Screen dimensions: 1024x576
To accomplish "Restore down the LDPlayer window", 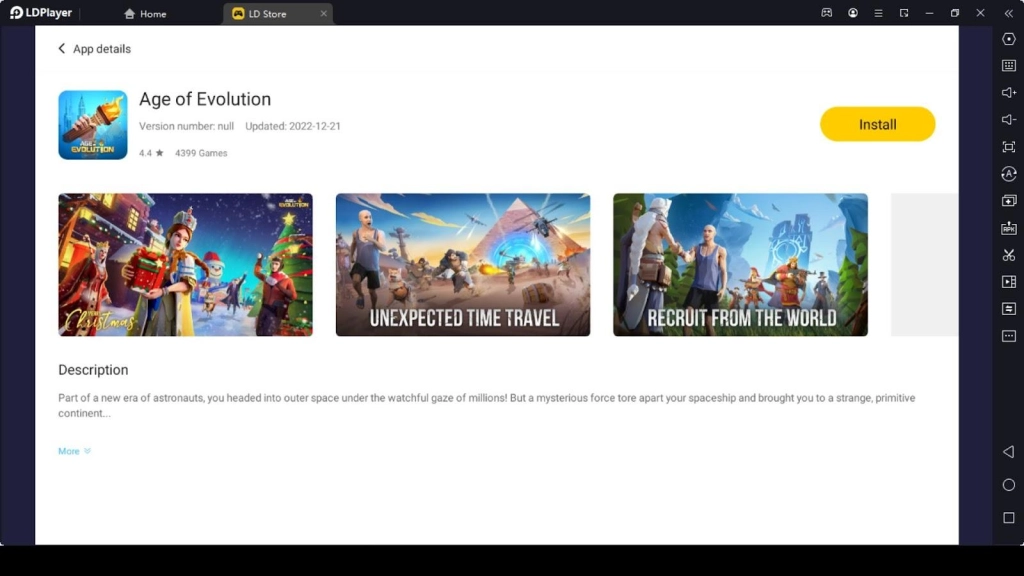I will (955, 13).
